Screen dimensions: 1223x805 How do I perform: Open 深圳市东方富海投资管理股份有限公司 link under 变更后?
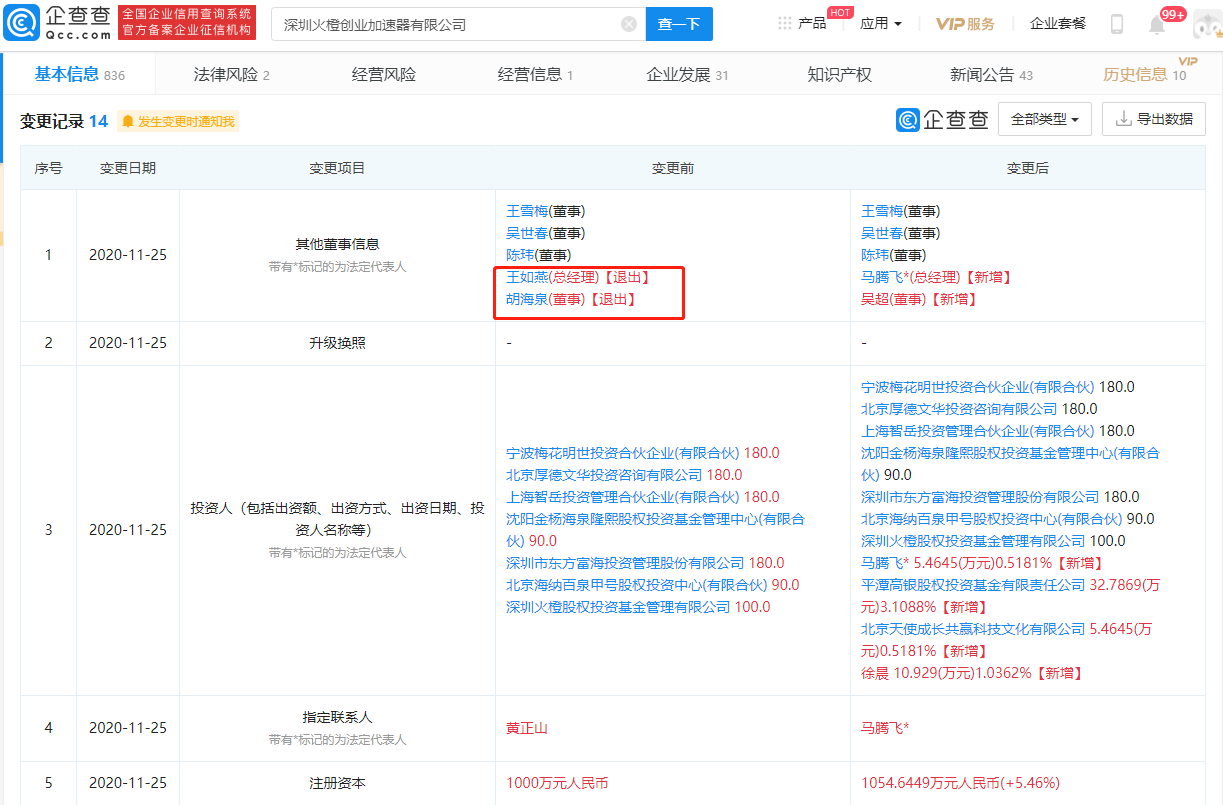click(980, 497)
